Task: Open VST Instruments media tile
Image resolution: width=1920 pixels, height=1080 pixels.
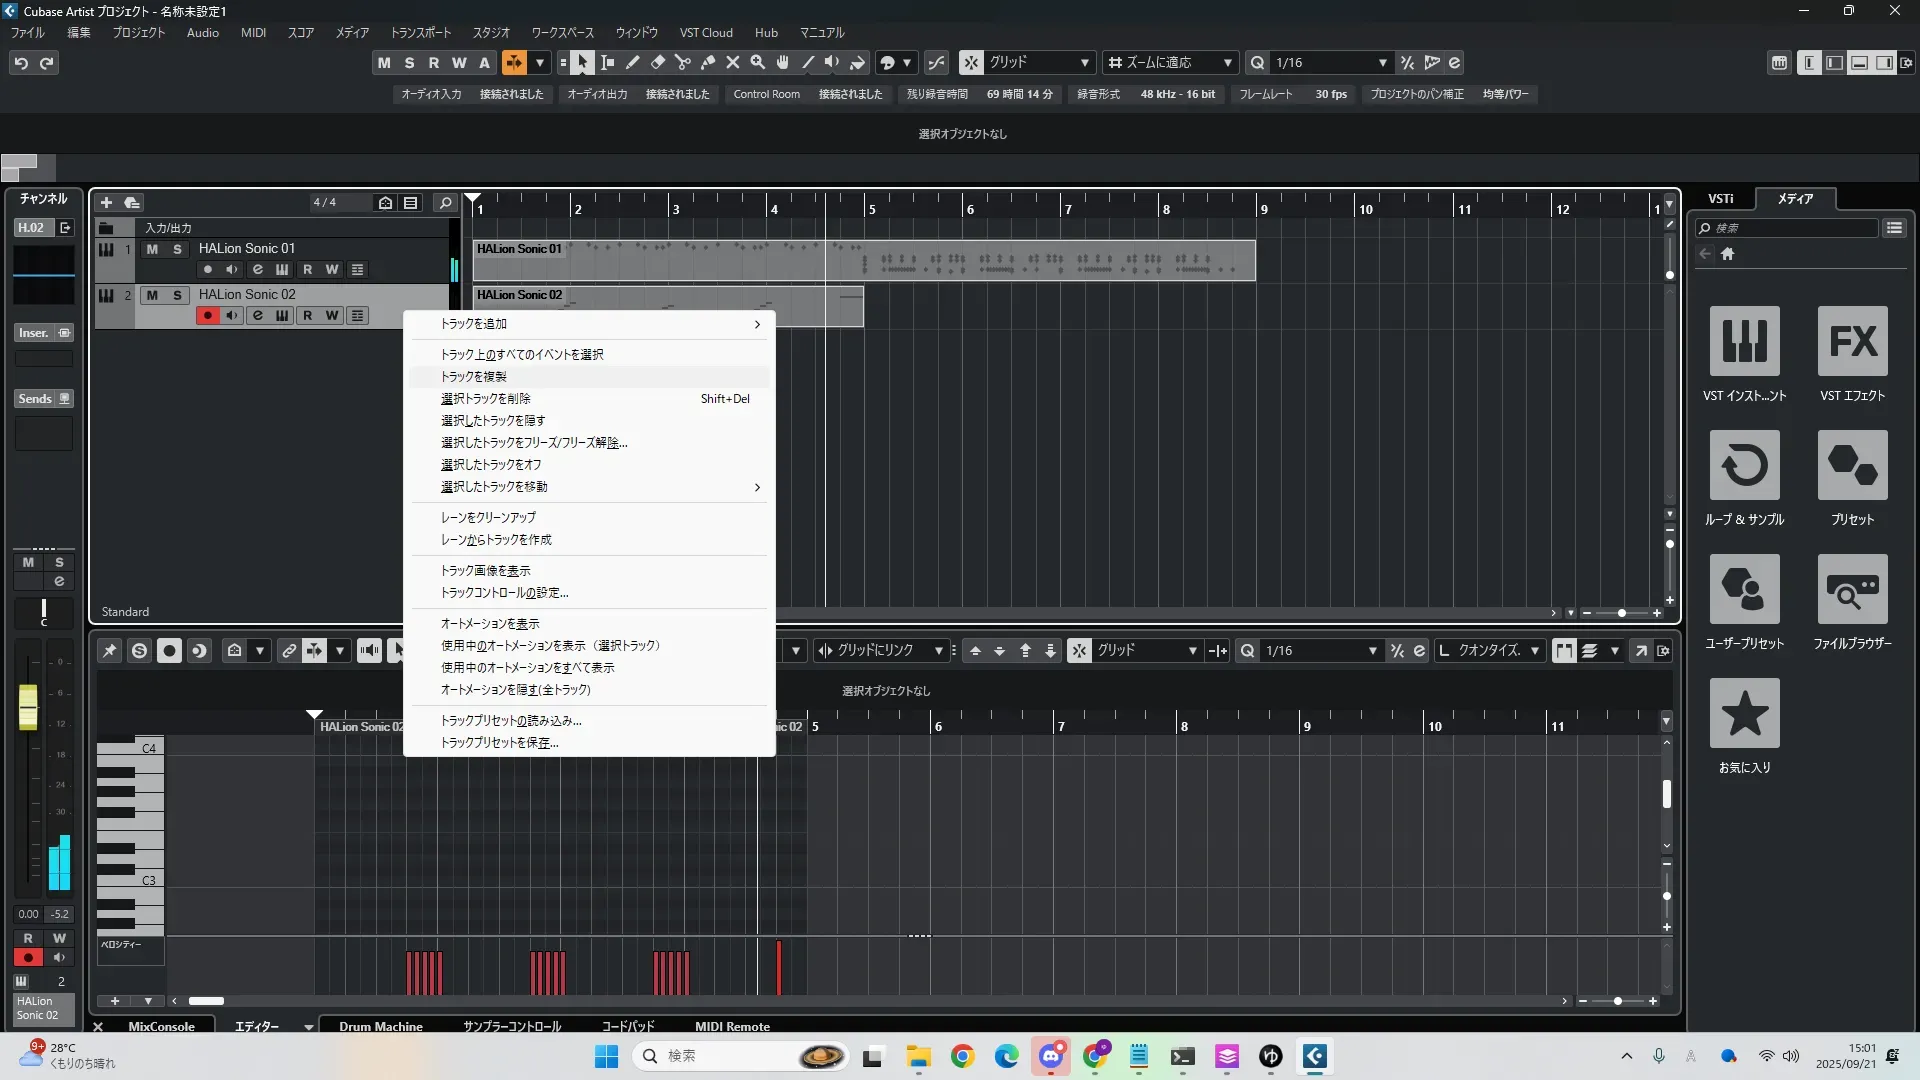Action: (1744, 341)
